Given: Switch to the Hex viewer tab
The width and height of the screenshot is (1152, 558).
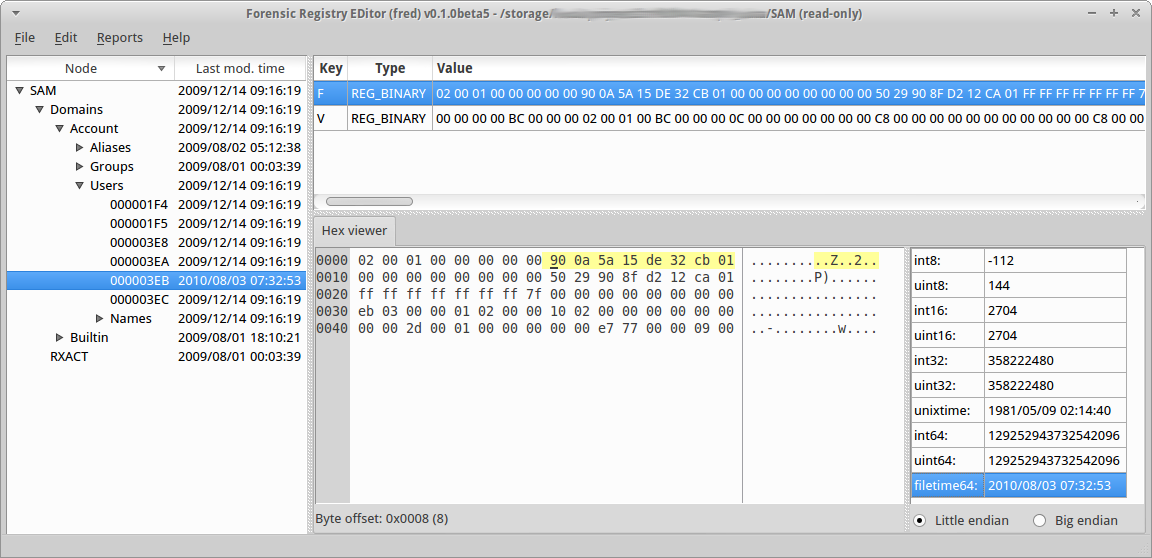Looking at the screenshot, I should pos(354,230).
